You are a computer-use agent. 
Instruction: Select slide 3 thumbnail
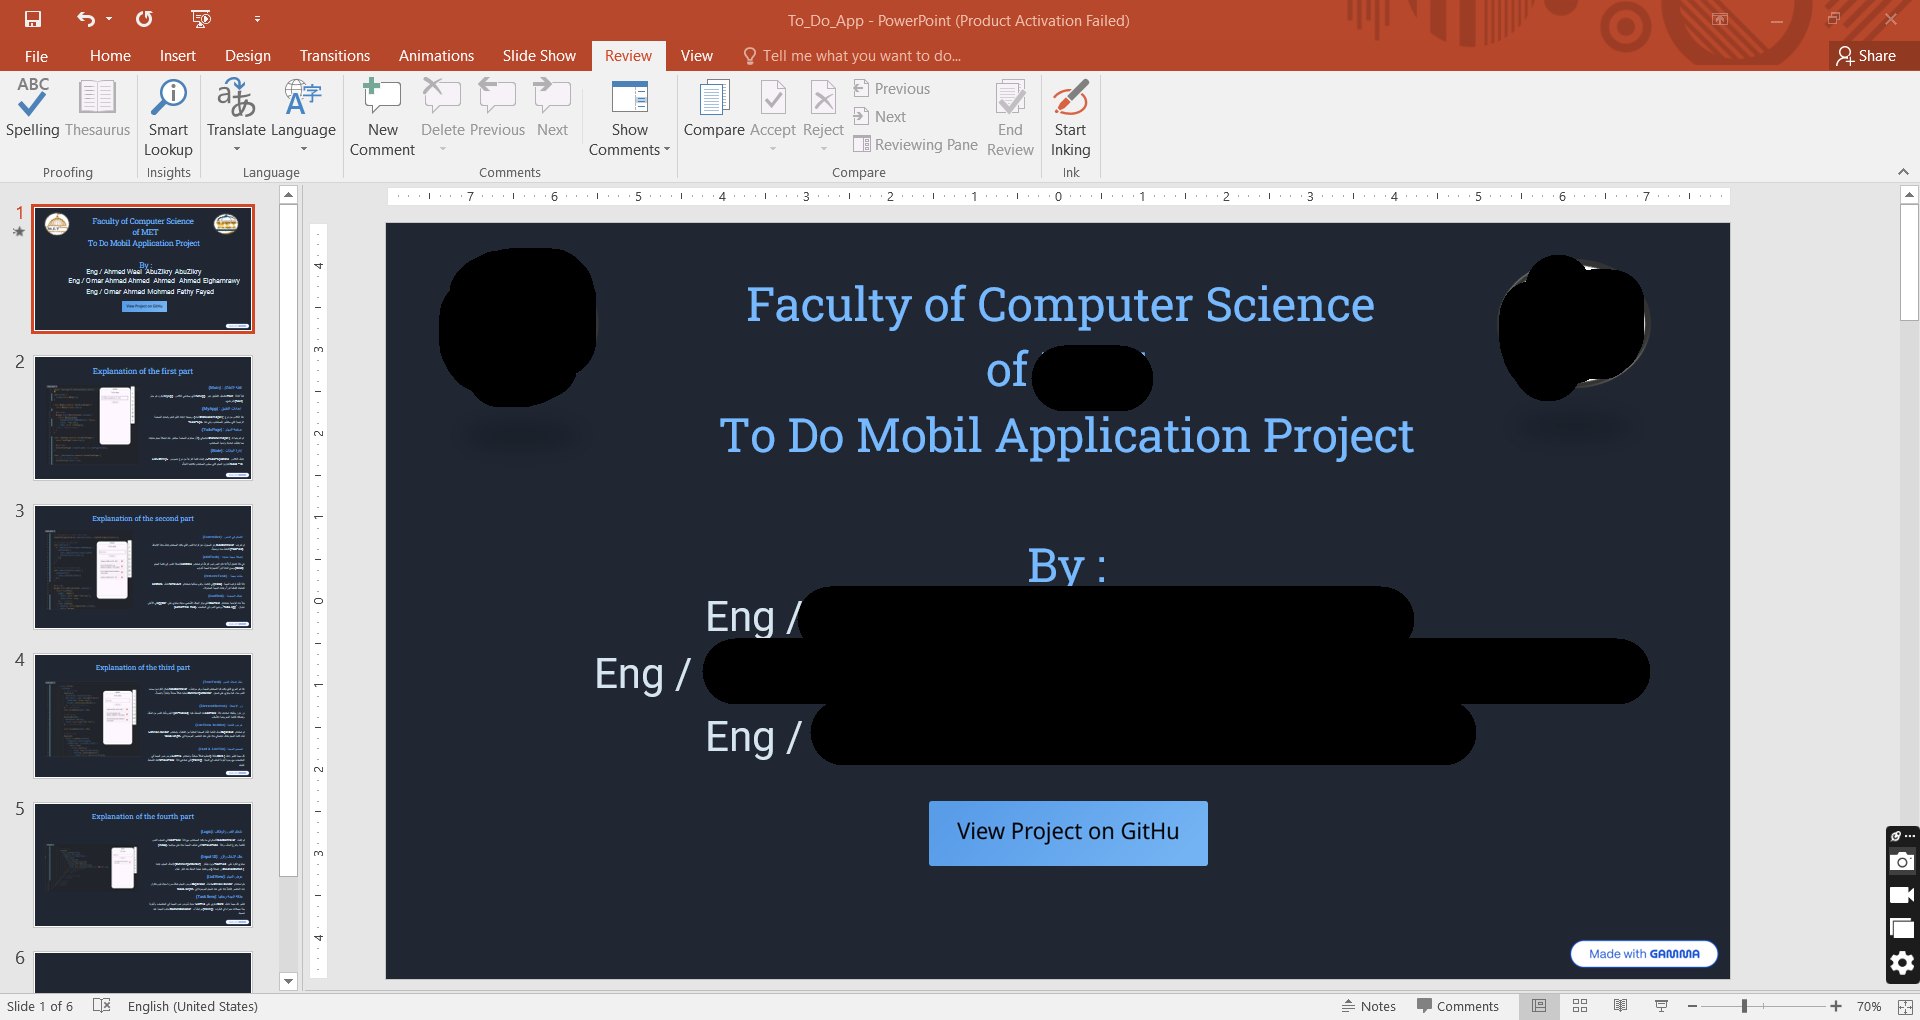tap(143, 567)
